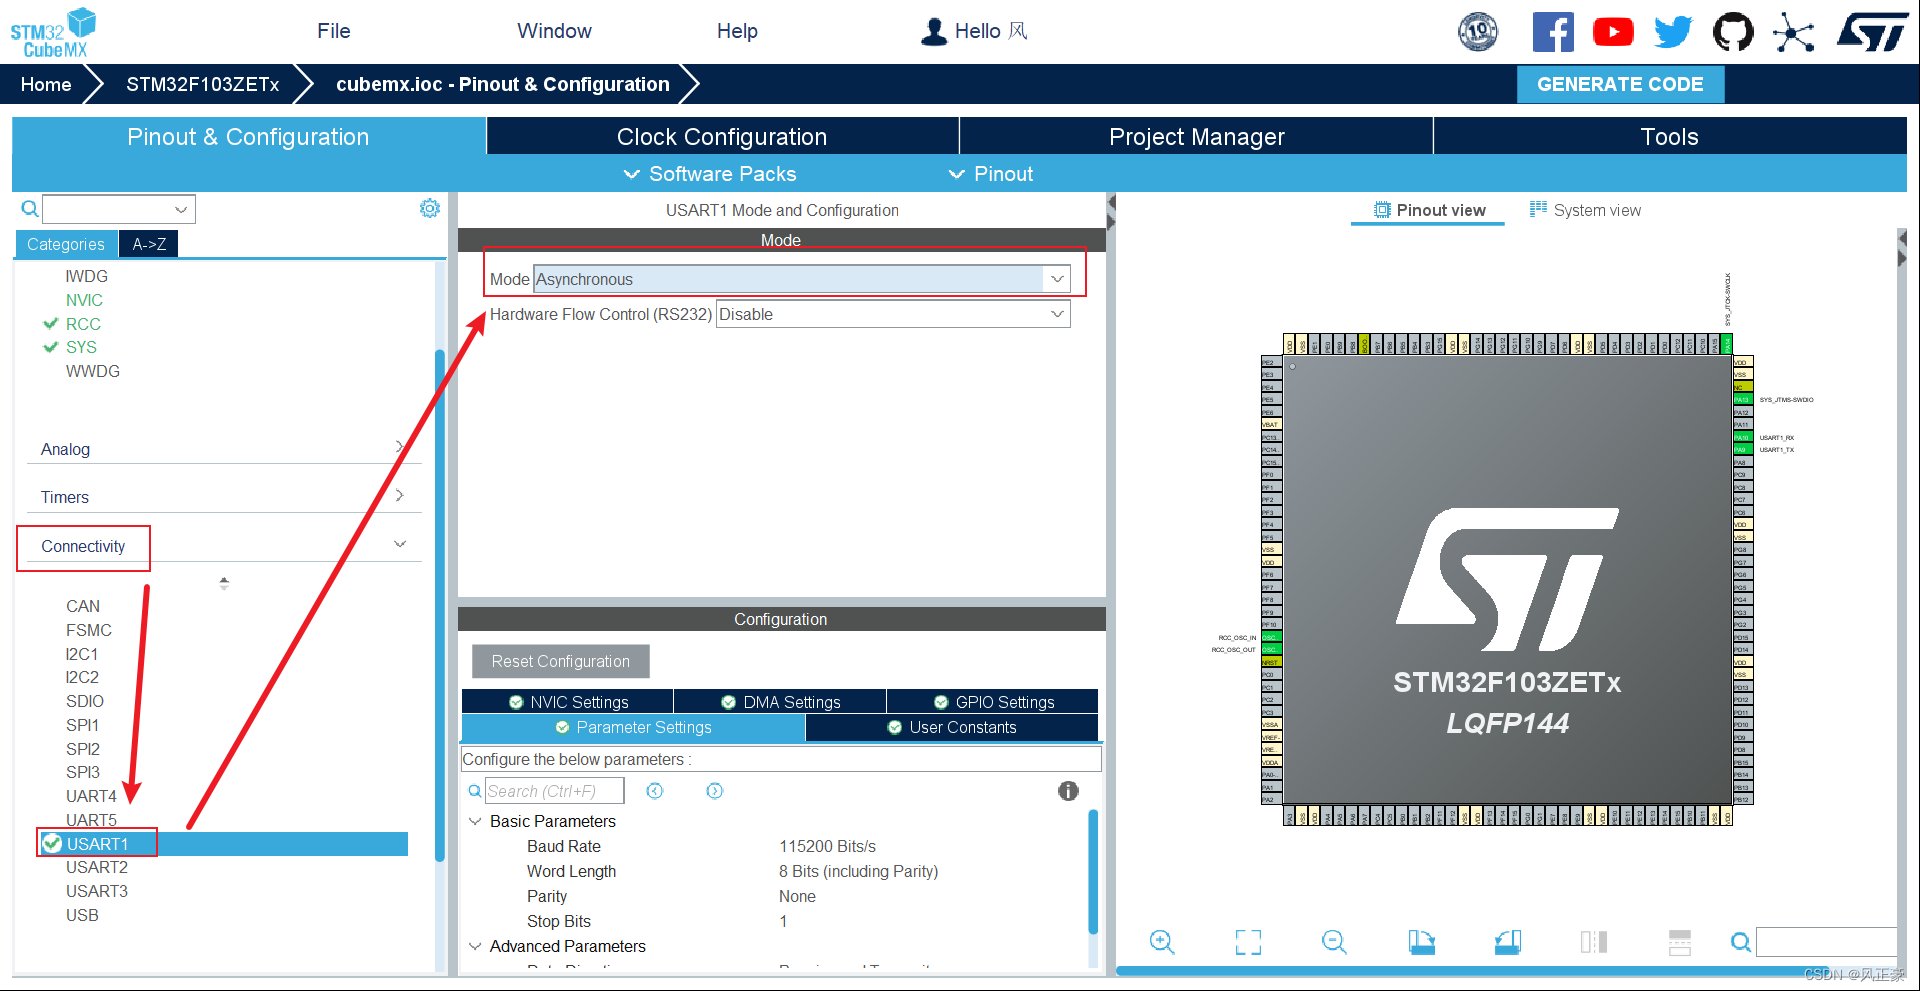Select the Categories tab
The width and height of the screenshot is (1920, 991).
pos(66,244)
